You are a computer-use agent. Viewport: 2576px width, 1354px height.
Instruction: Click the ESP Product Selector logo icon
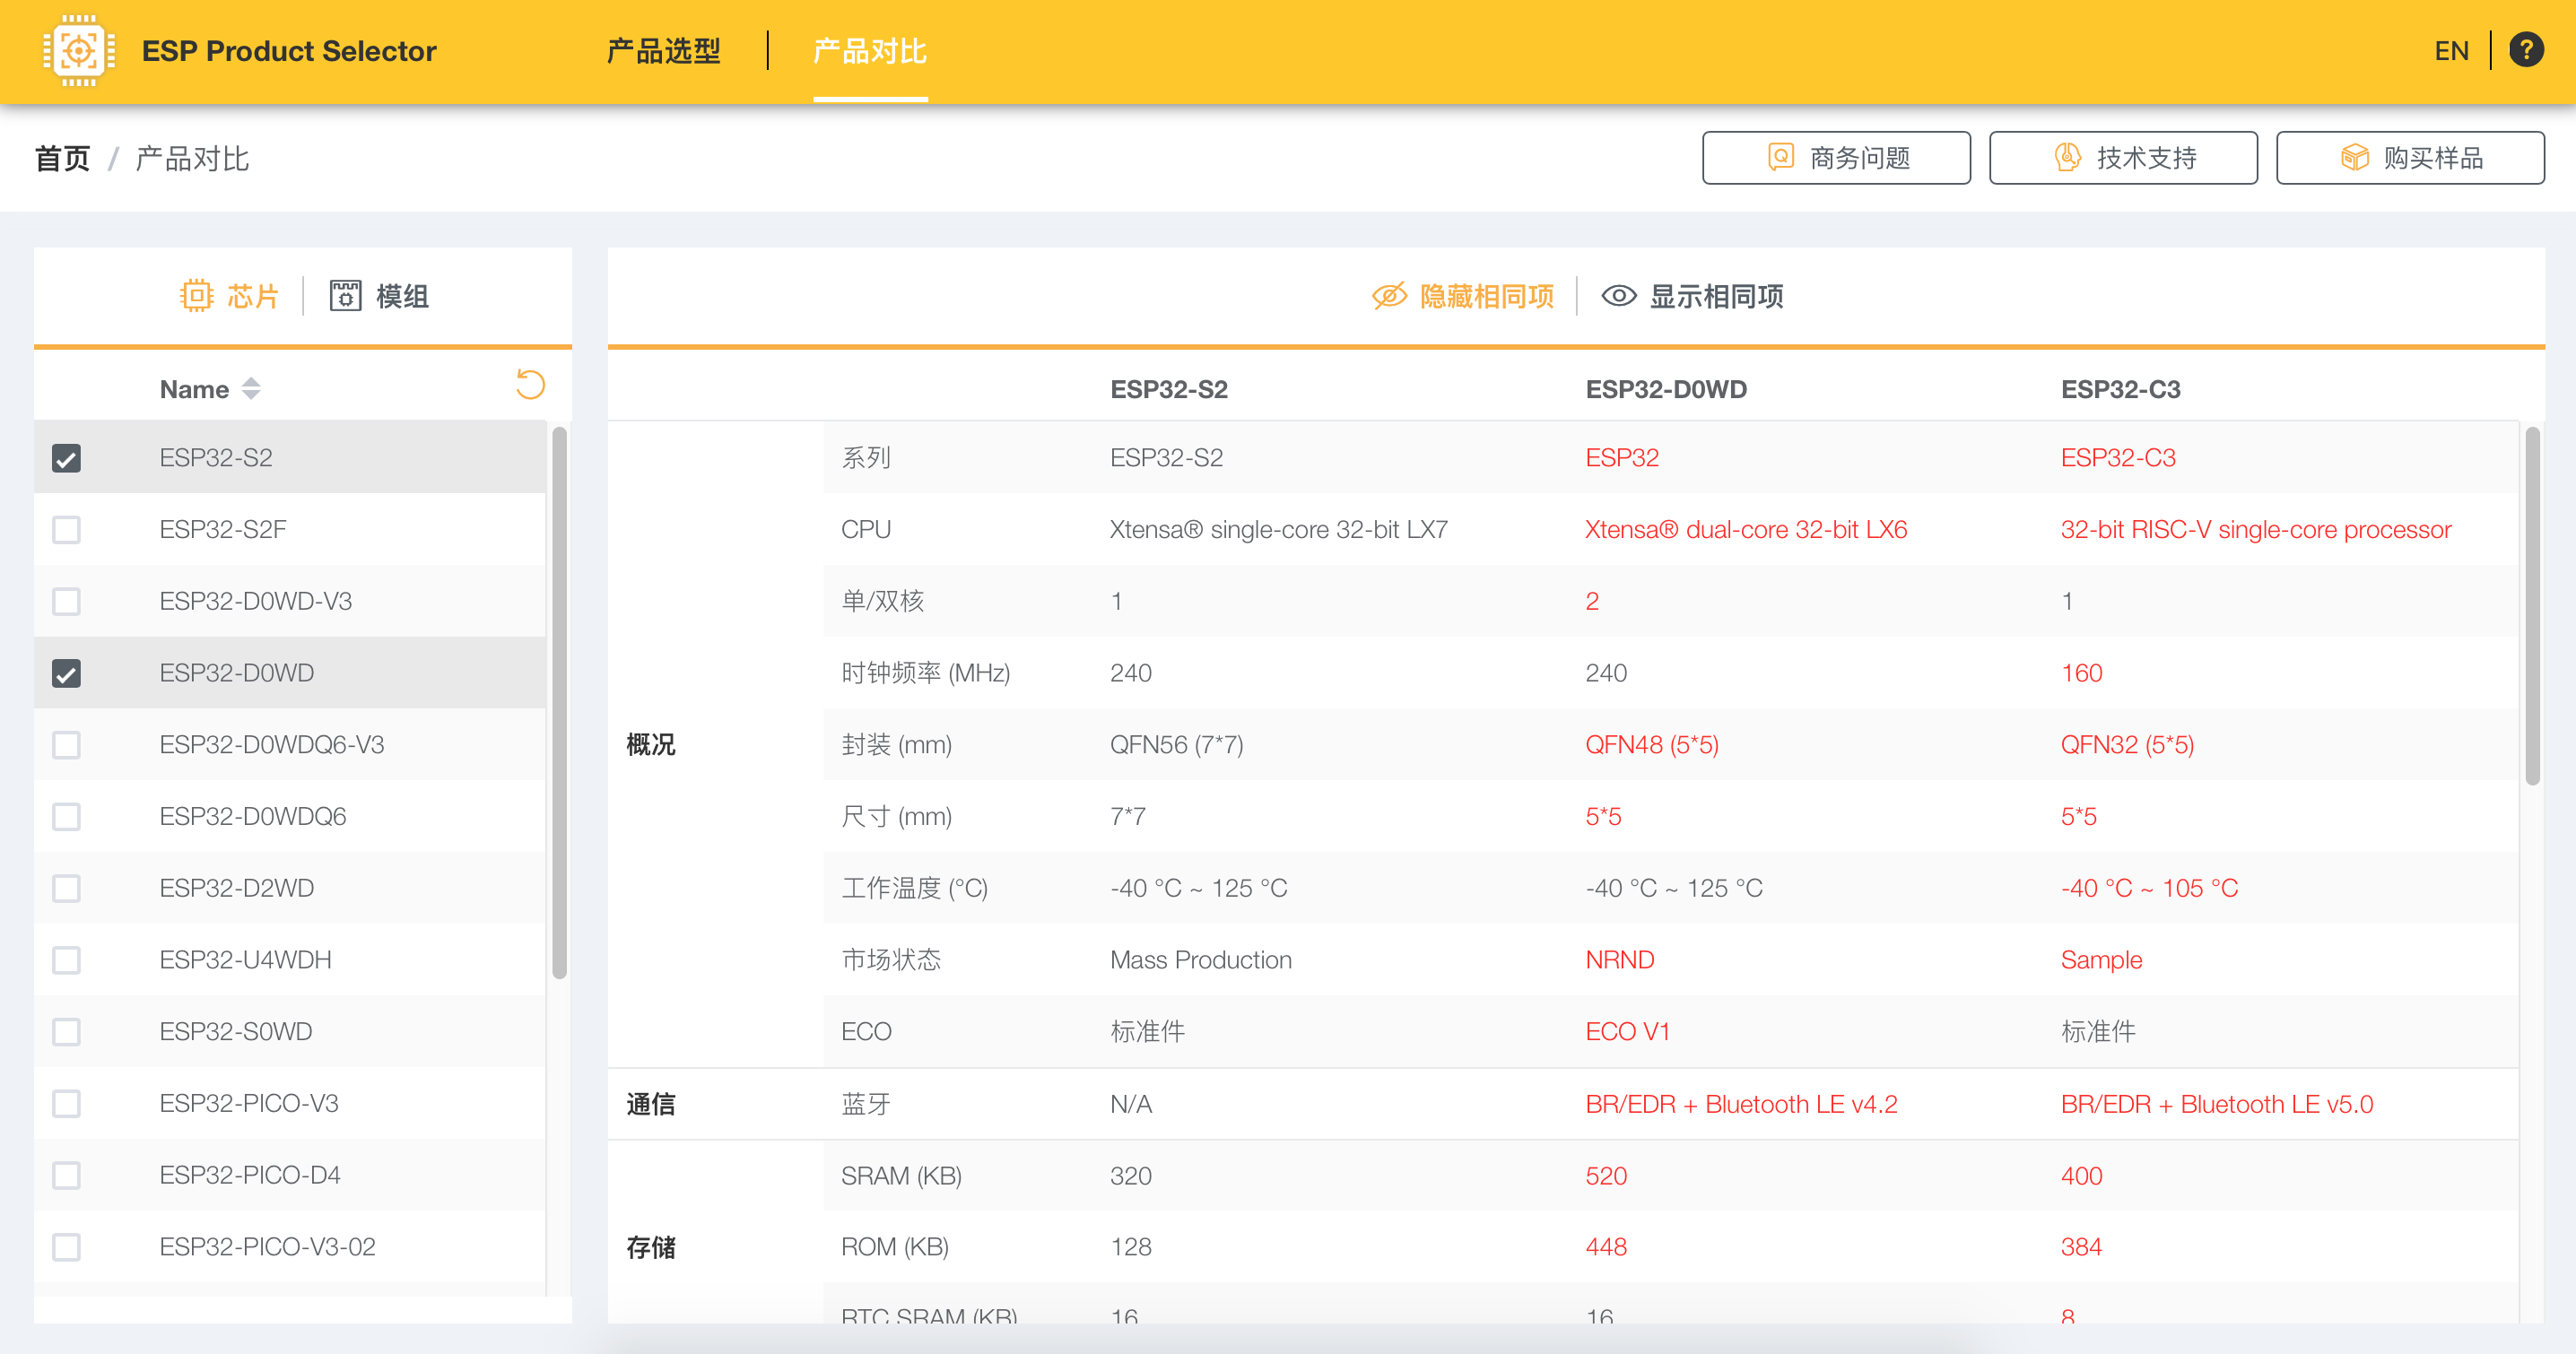[x=78, y=50]
